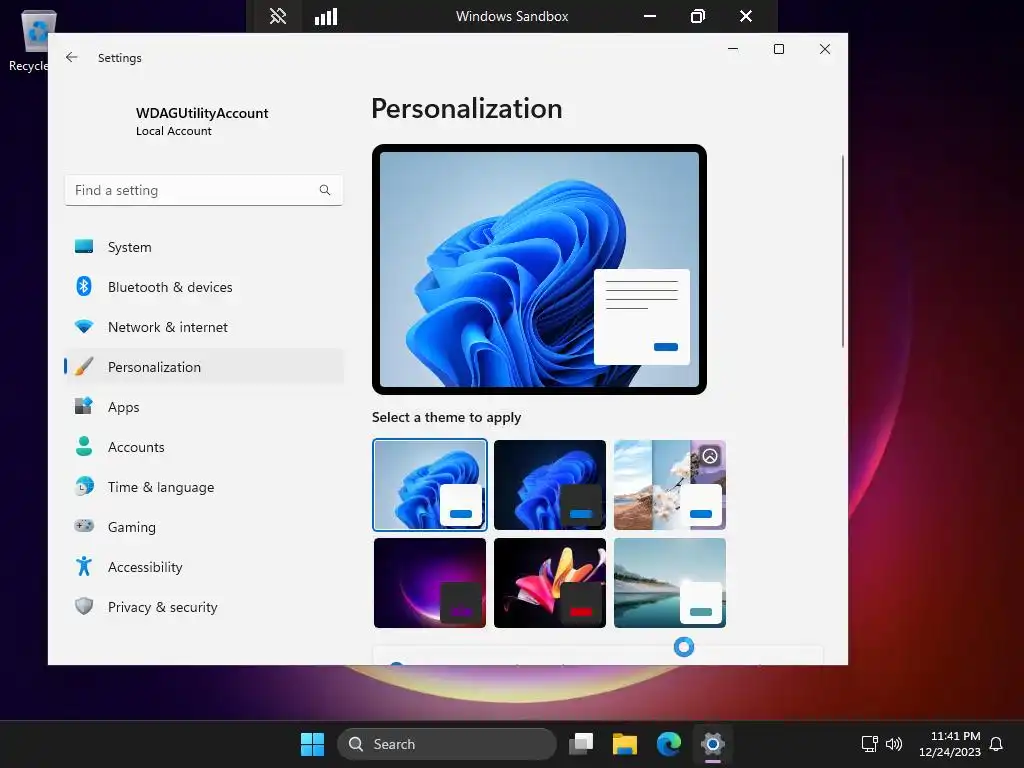Click the search magnifier in Find a setting
The height and width of the screenshot is (768, 1024).
325,190
